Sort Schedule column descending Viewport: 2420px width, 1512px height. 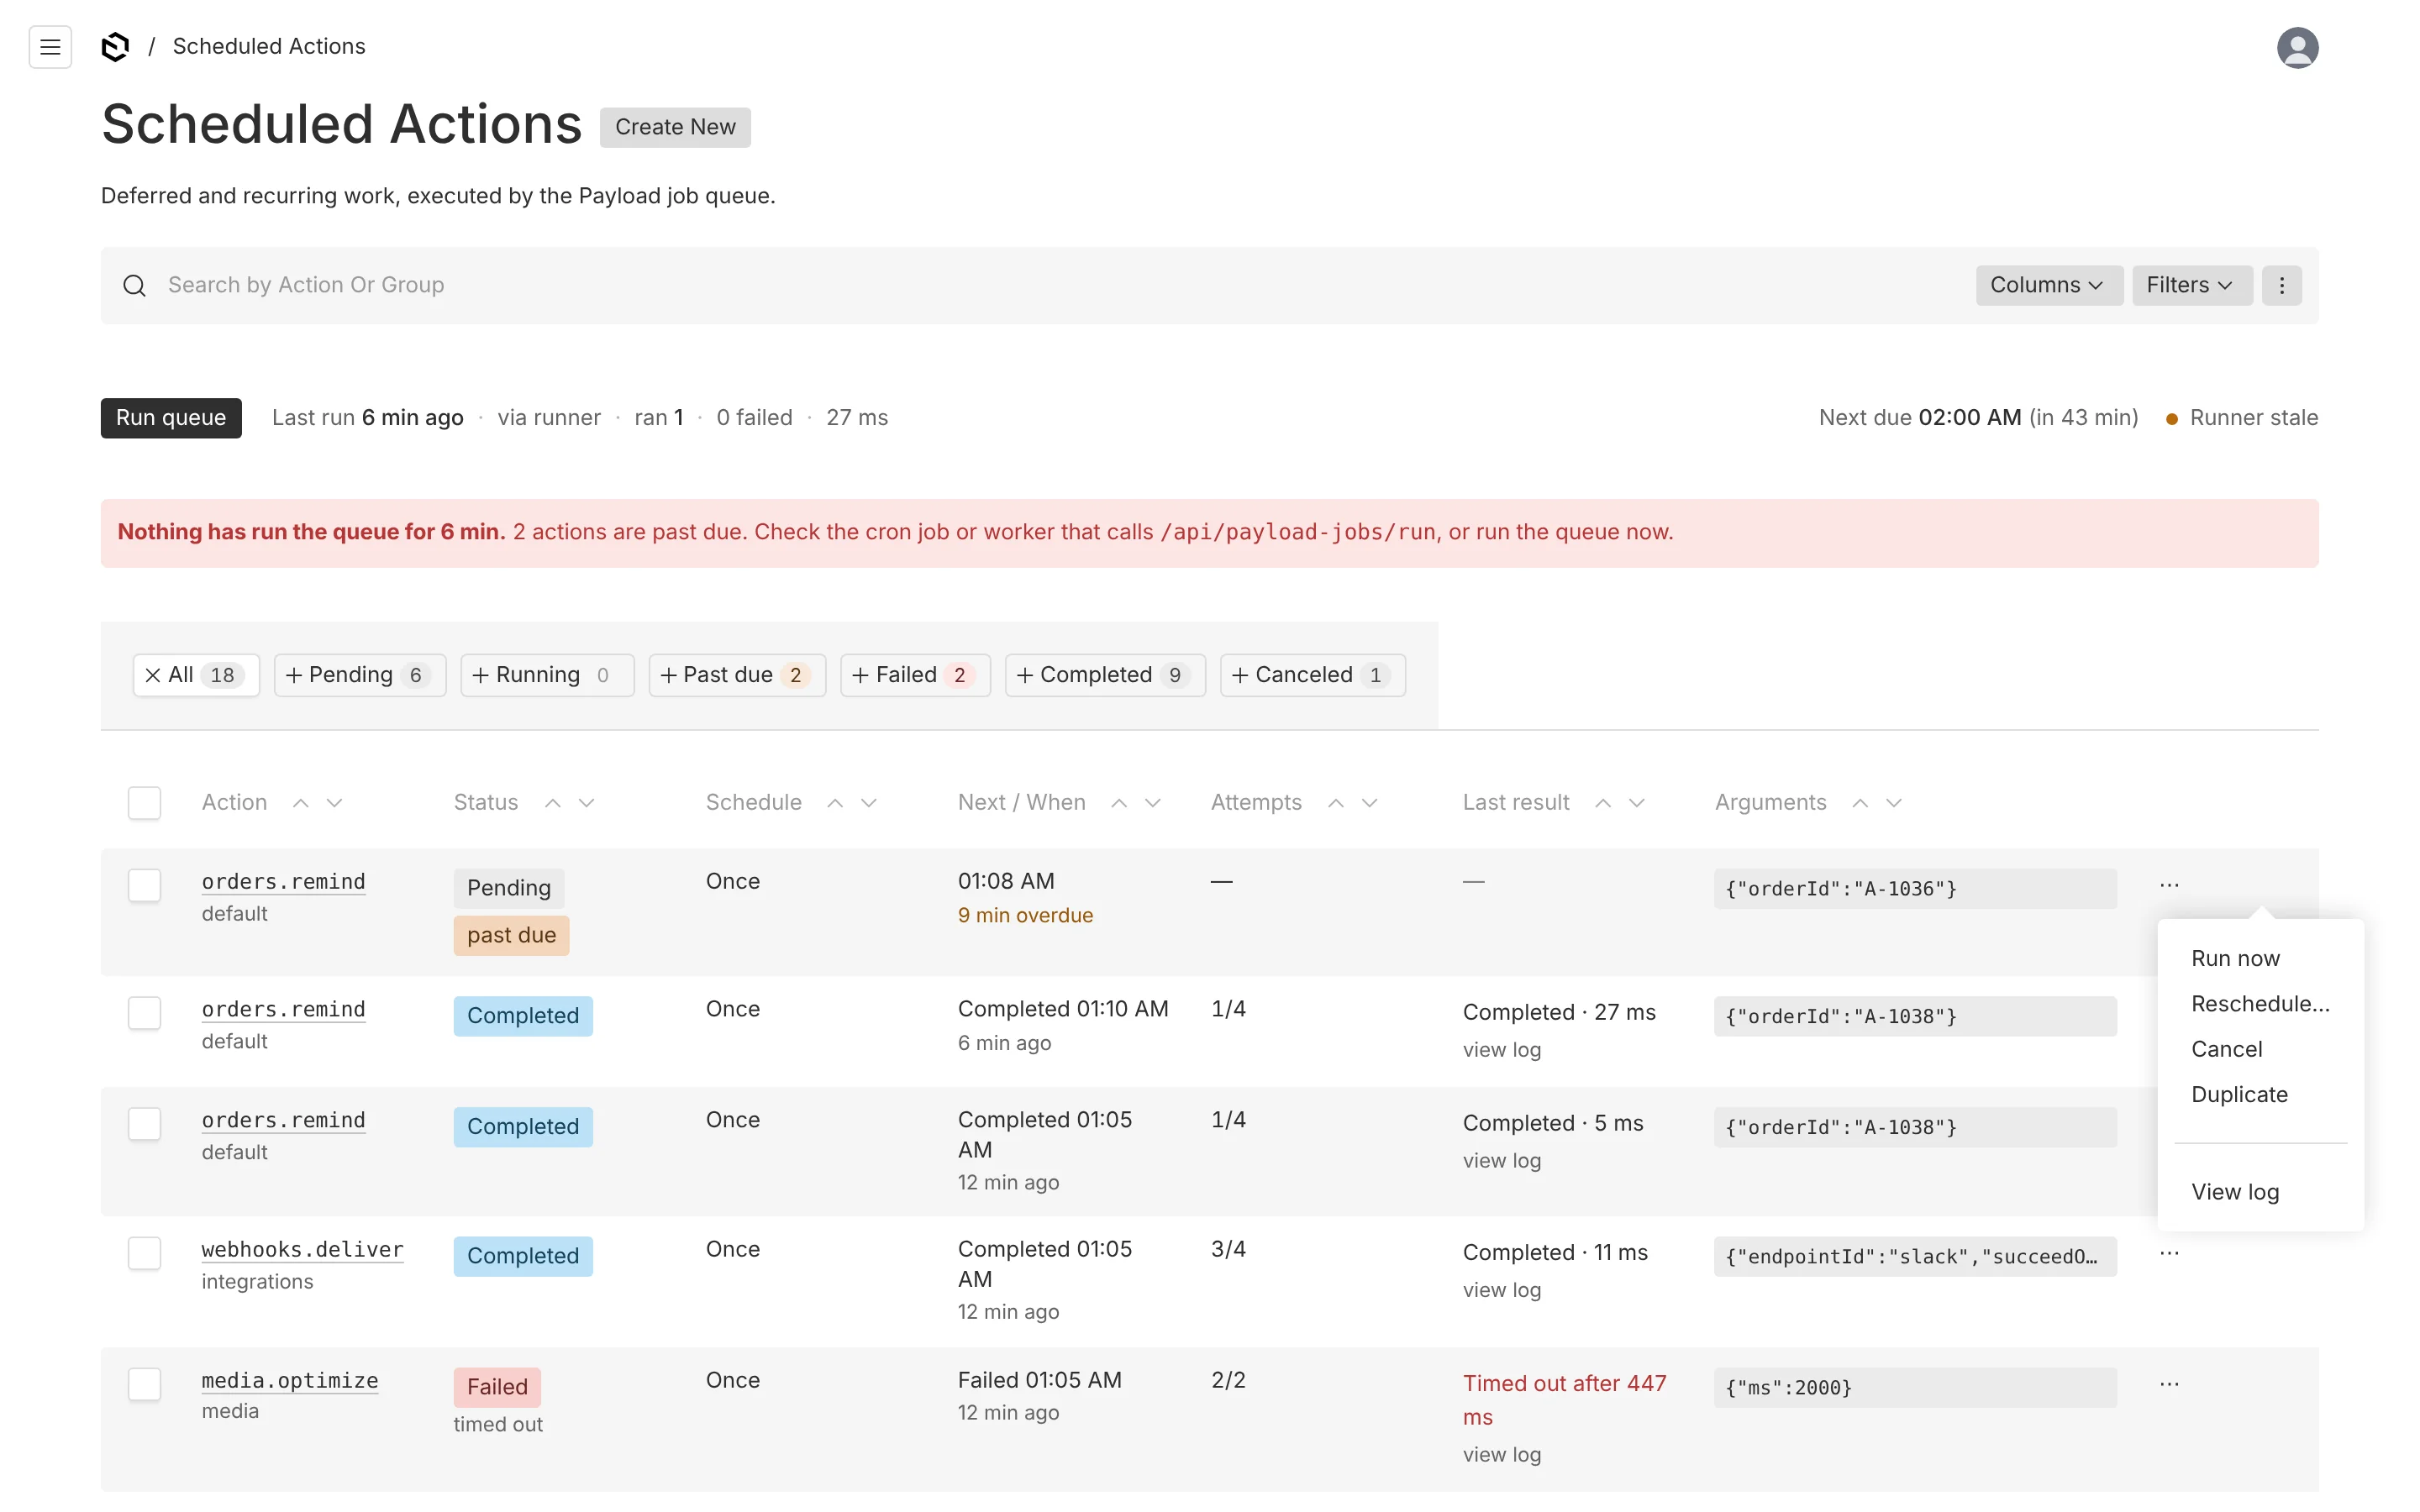tap(869, 803)
